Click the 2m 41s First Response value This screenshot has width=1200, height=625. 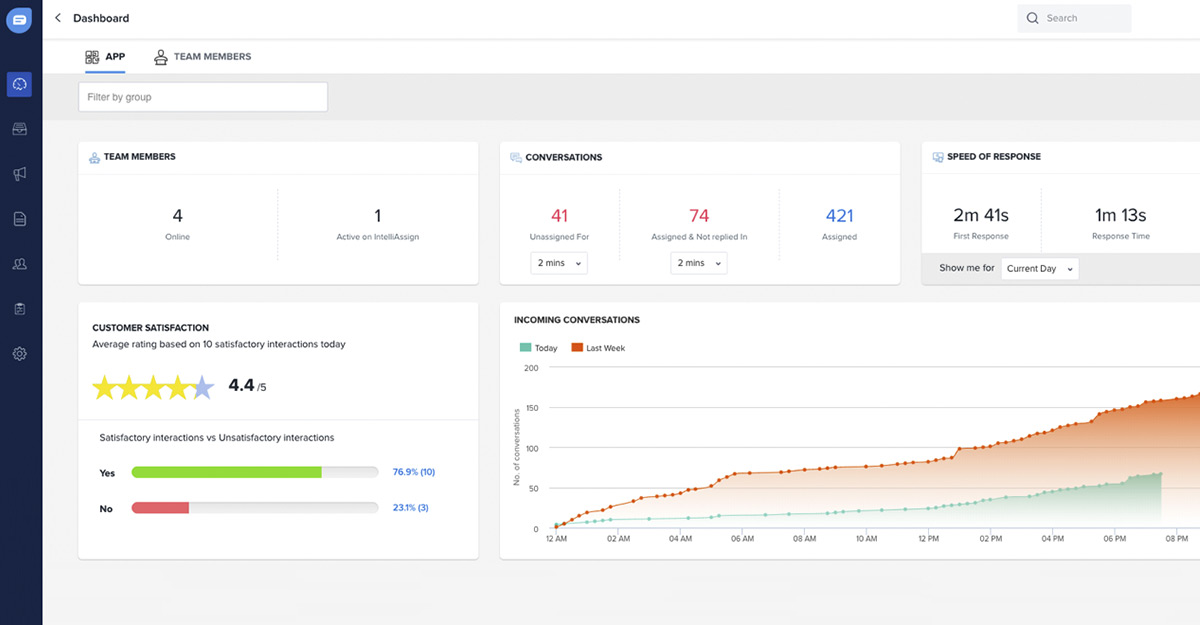click(x=981, y=216)
